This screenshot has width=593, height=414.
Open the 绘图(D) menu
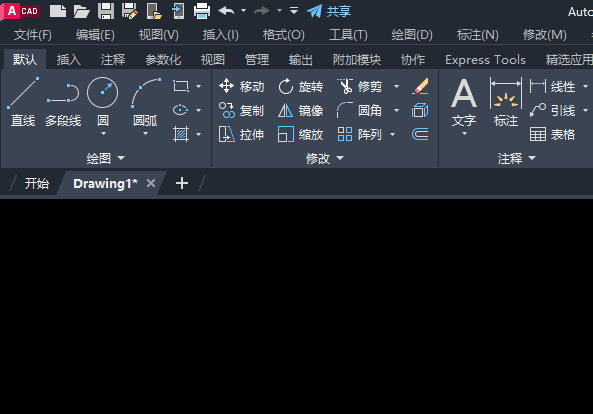(x=412, y=35)
